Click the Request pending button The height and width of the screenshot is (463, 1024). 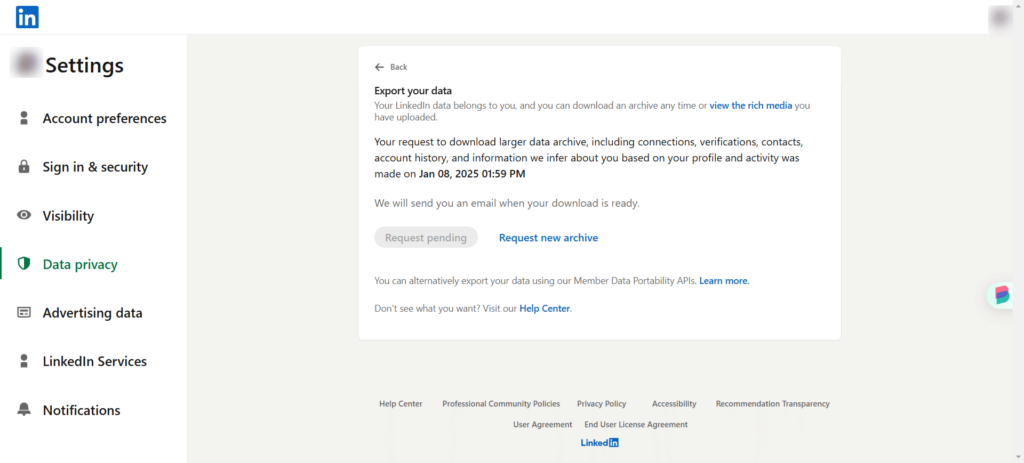(426, 238)
